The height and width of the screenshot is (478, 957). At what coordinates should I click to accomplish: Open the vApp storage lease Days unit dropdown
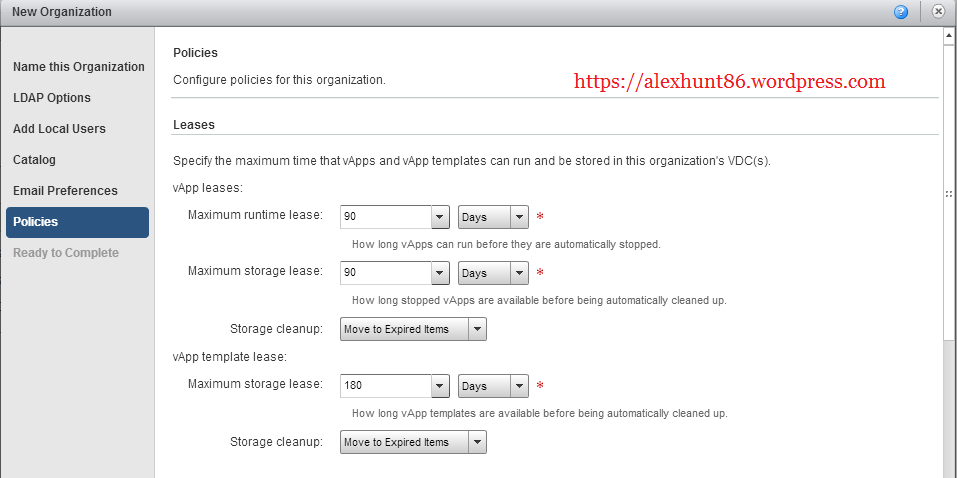click(x=493, y=273)
